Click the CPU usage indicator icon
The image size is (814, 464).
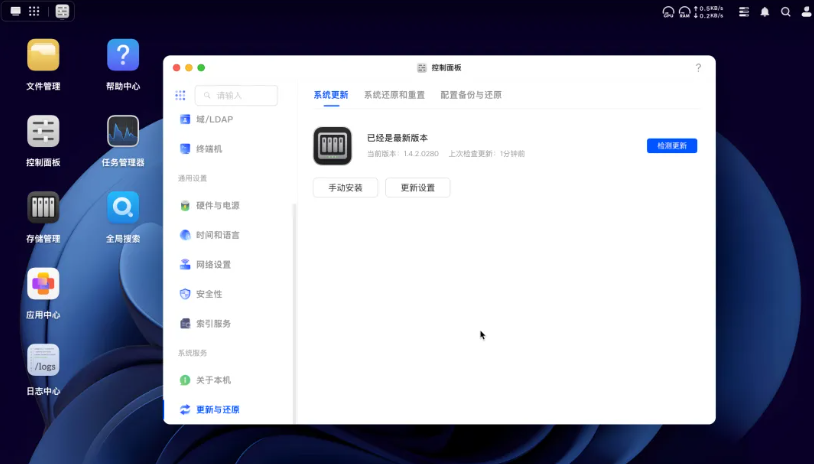tap(669, 12)
